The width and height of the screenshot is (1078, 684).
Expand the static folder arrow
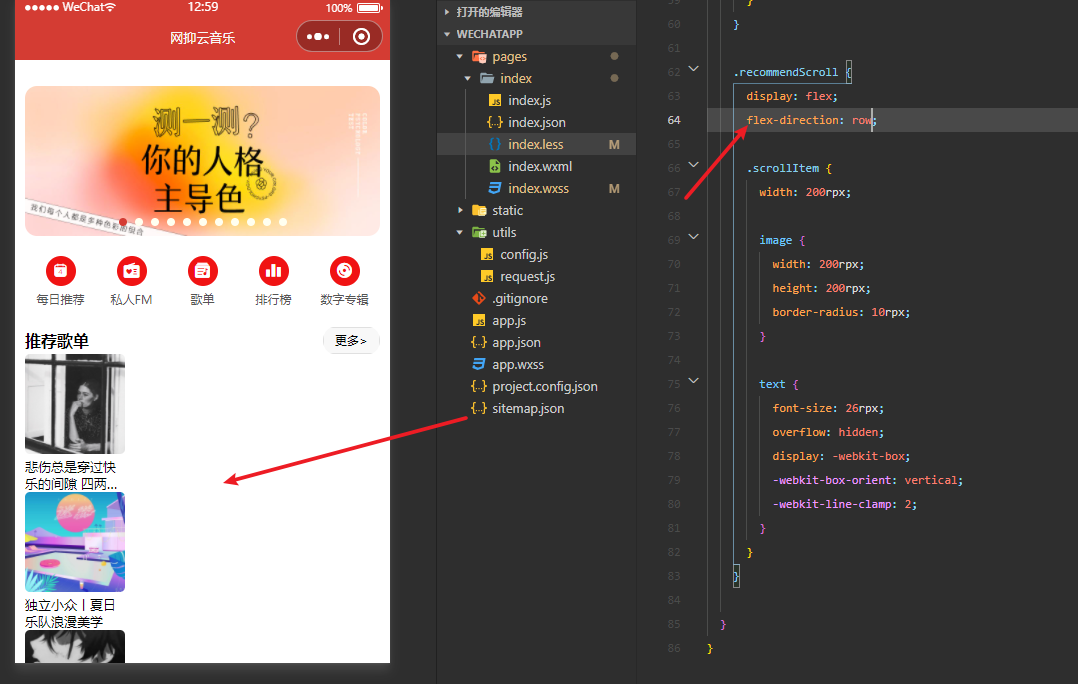pos(460,210)
